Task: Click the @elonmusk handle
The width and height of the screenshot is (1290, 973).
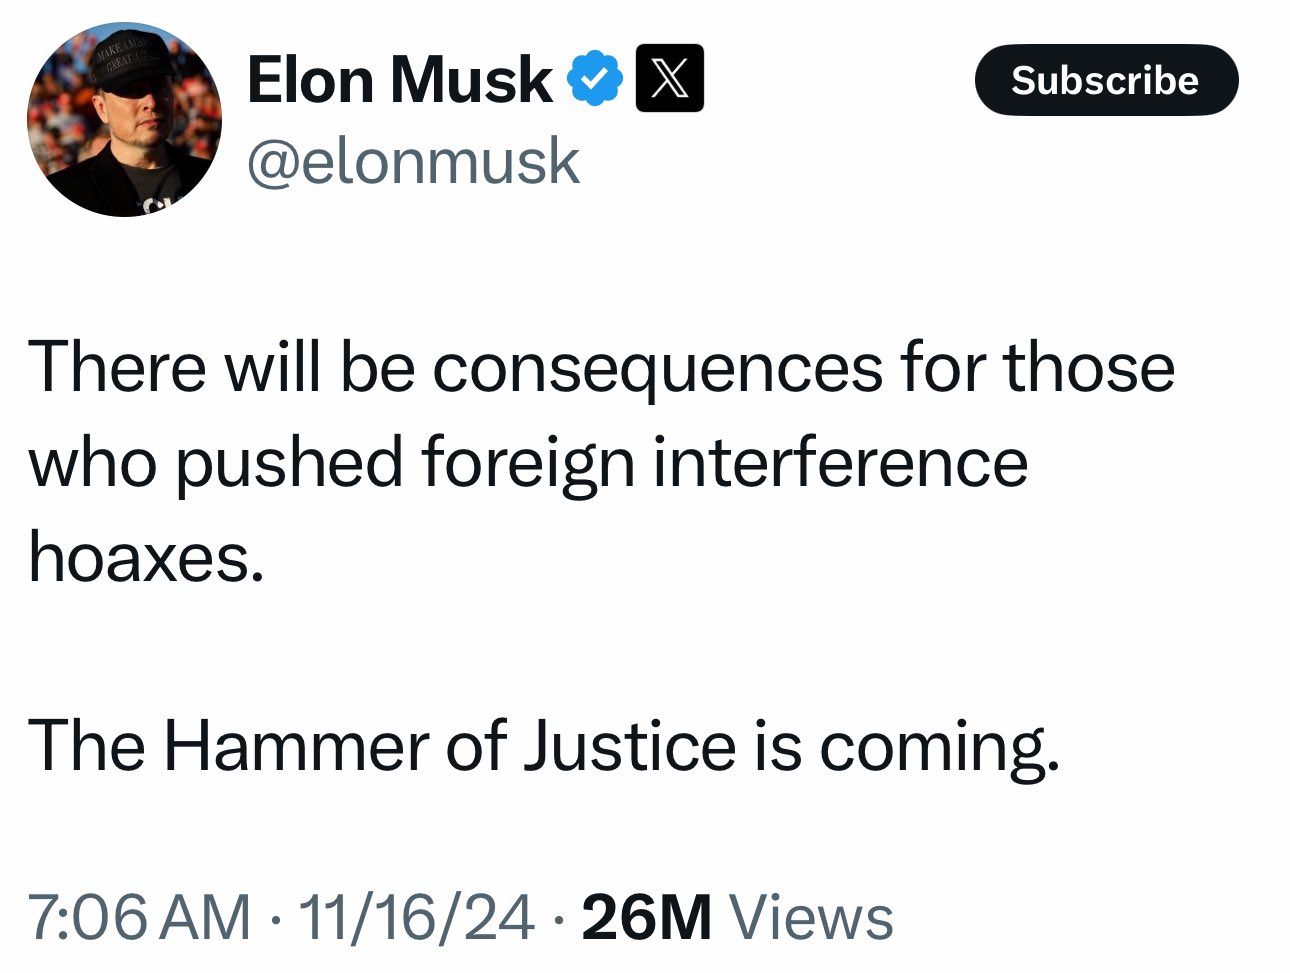Action: pyautogui.click(x=412, y=162)
